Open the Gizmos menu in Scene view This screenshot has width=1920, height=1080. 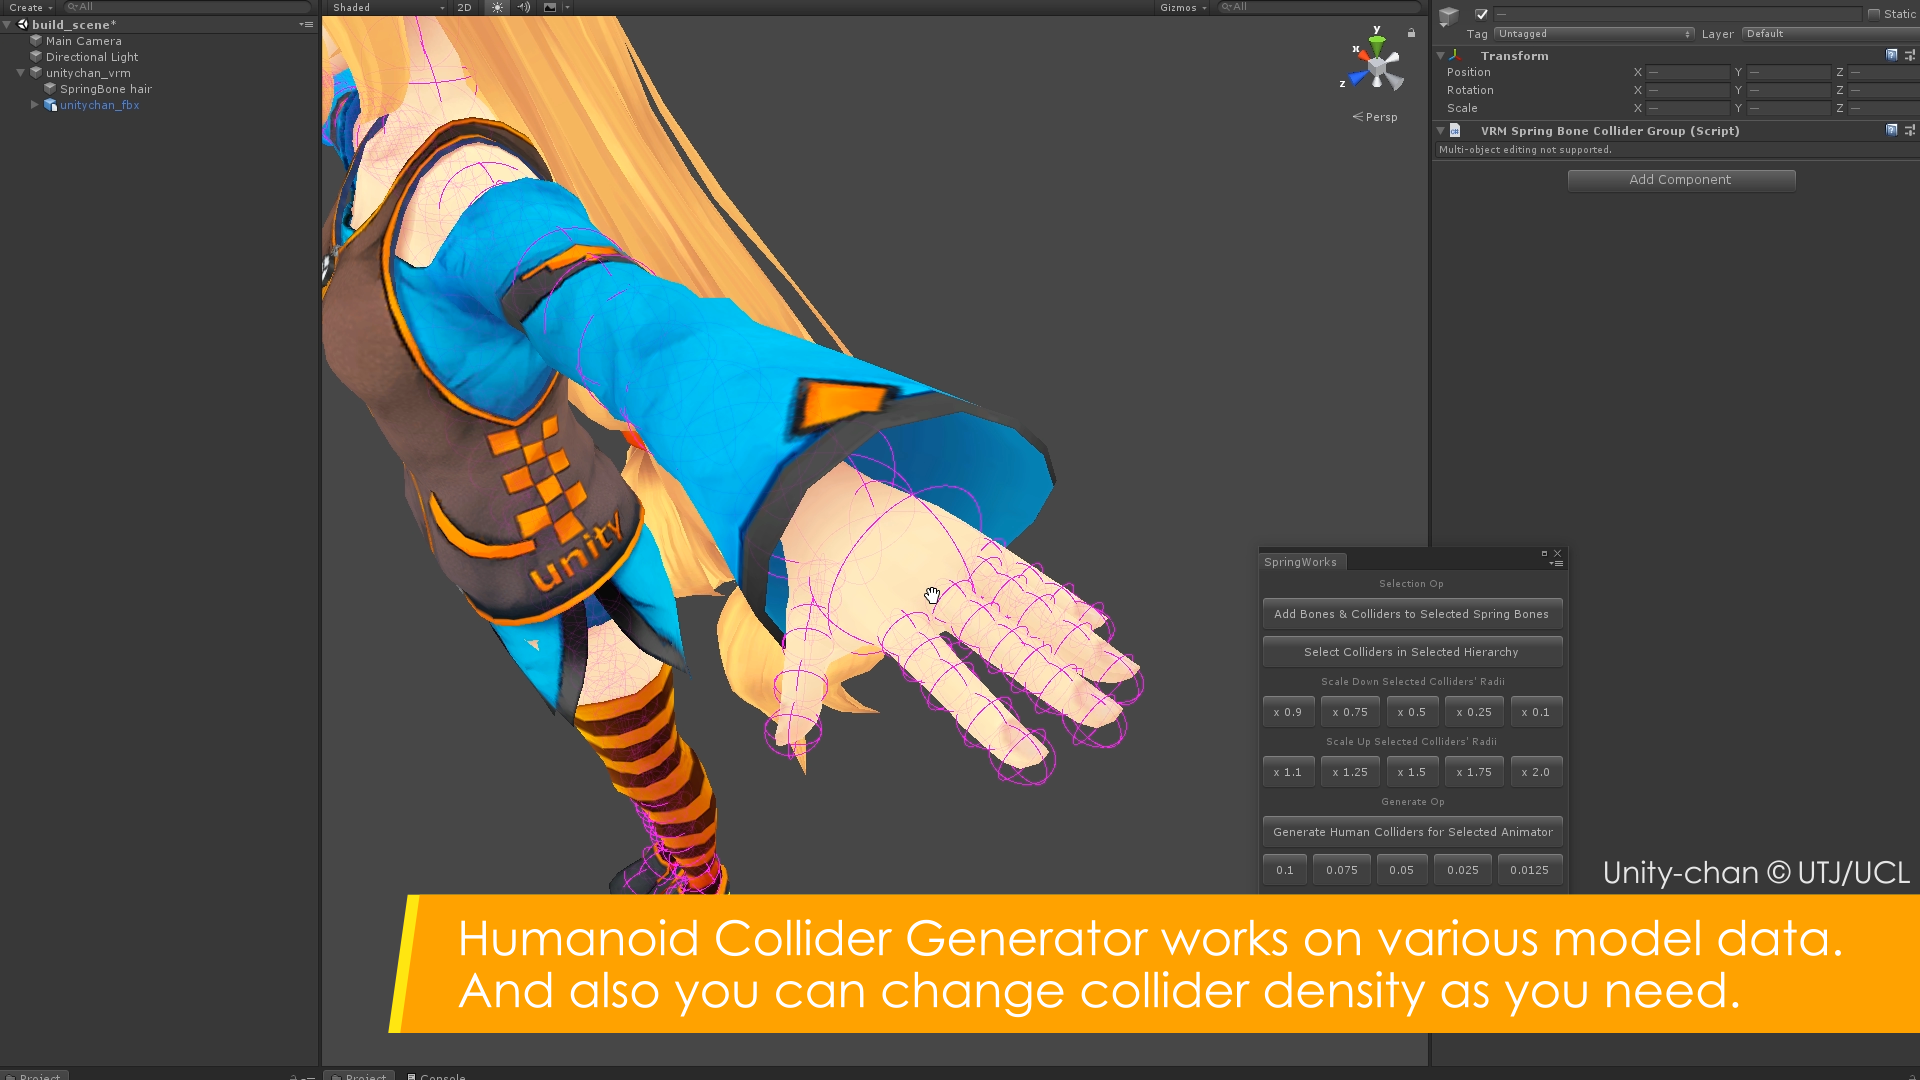[1182, 7]
